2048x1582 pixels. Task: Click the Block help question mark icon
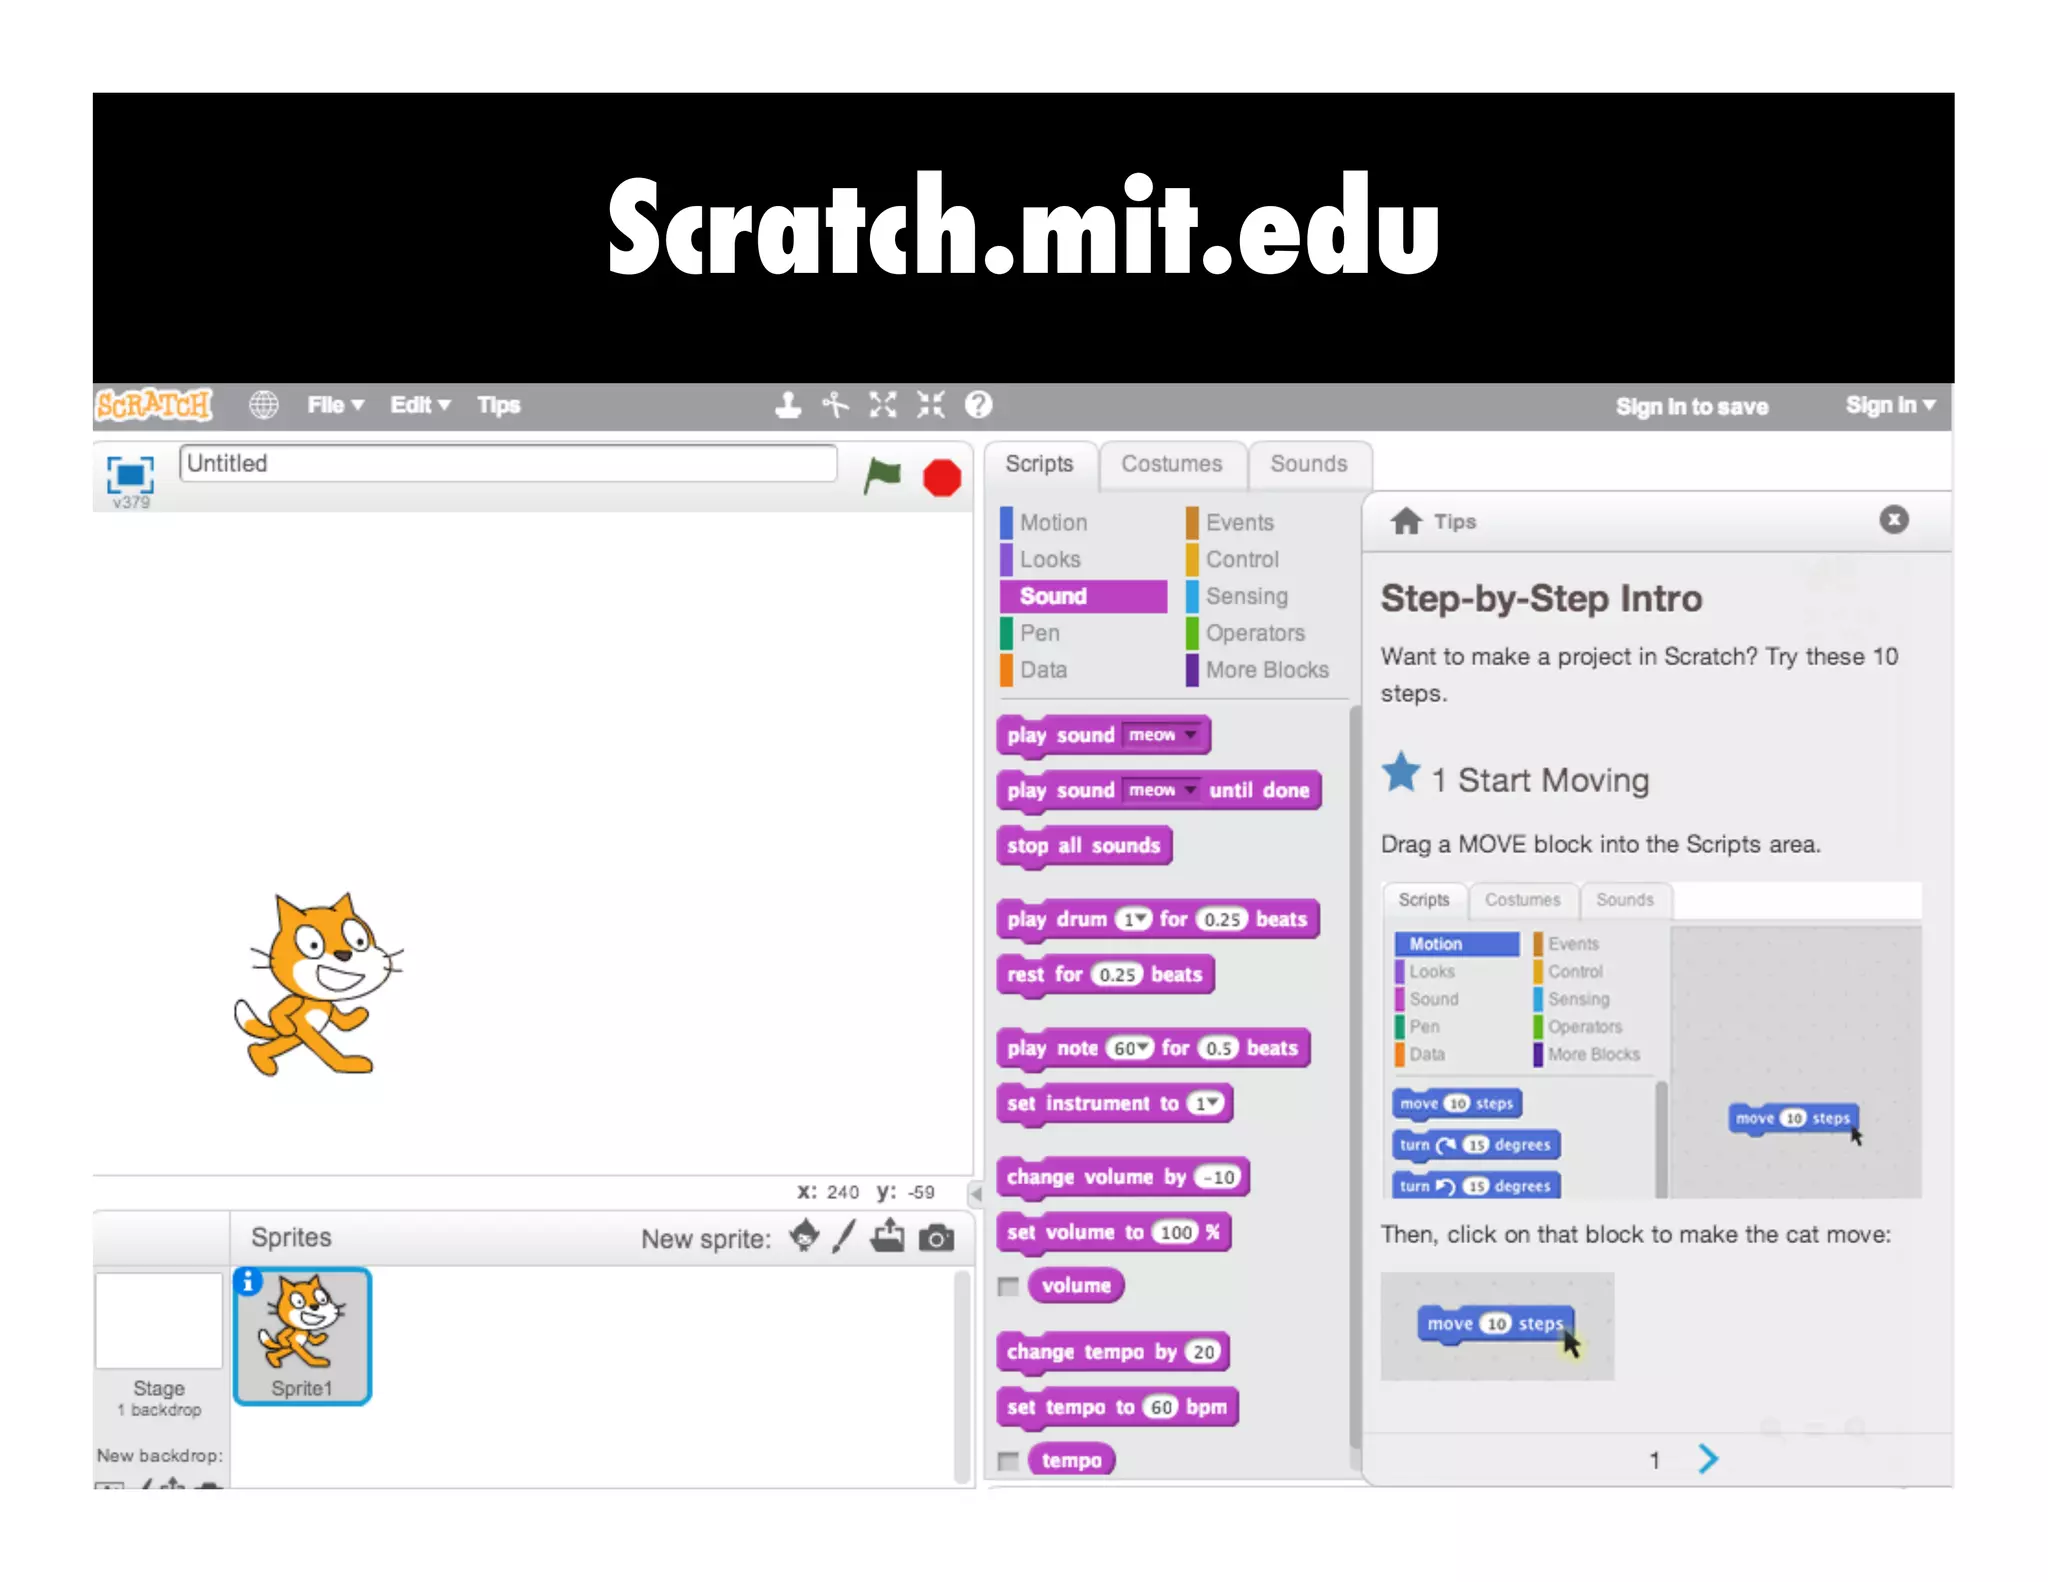(978, 405)
